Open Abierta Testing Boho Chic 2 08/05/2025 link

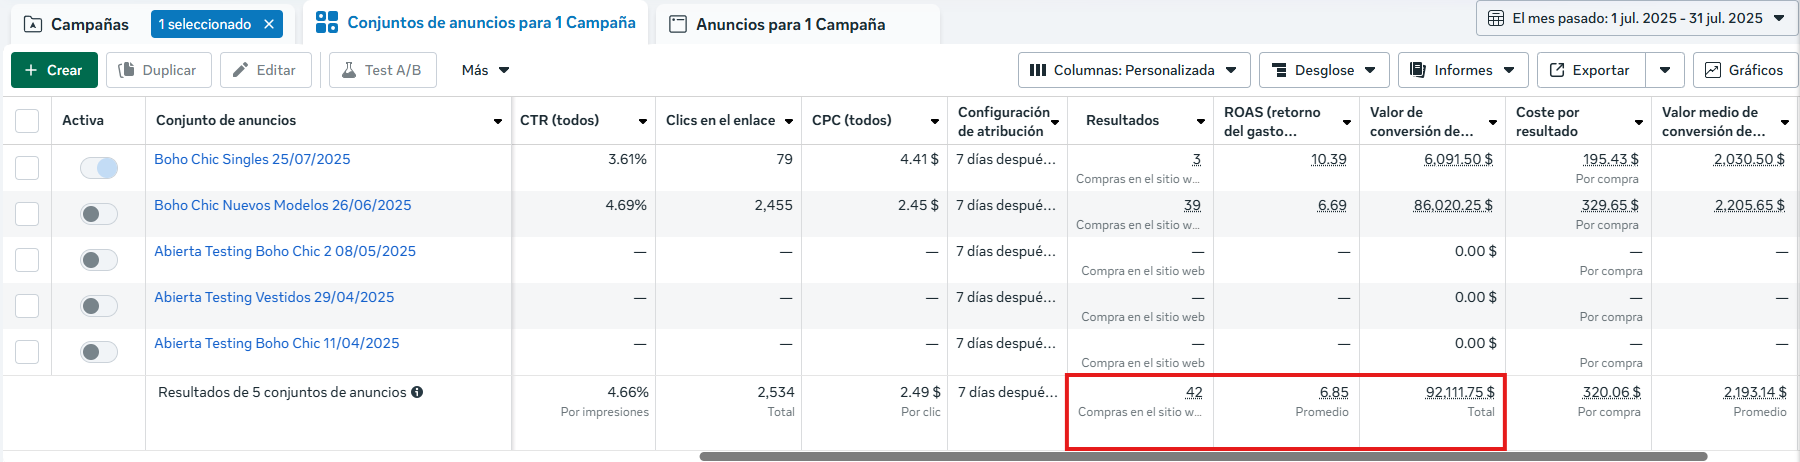click(285, 251)
